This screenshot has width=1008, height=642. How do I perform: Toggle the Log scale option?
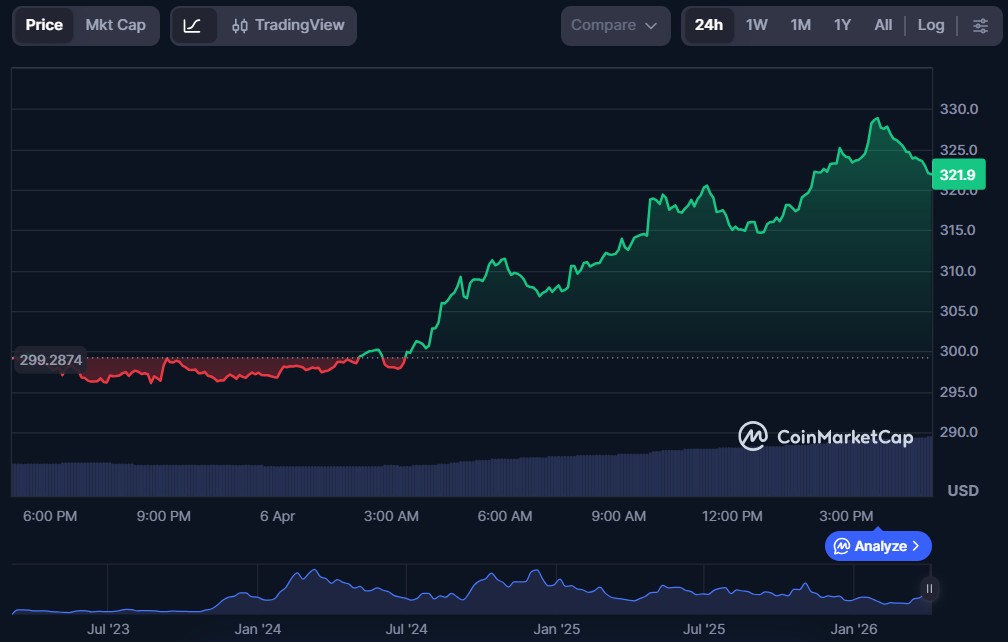[x=930, y=26]
